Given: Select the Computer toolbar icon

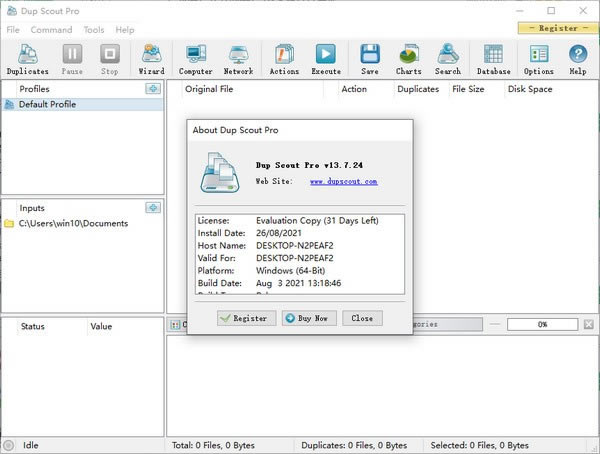Looking at the screenshot, I should point(196,59).
